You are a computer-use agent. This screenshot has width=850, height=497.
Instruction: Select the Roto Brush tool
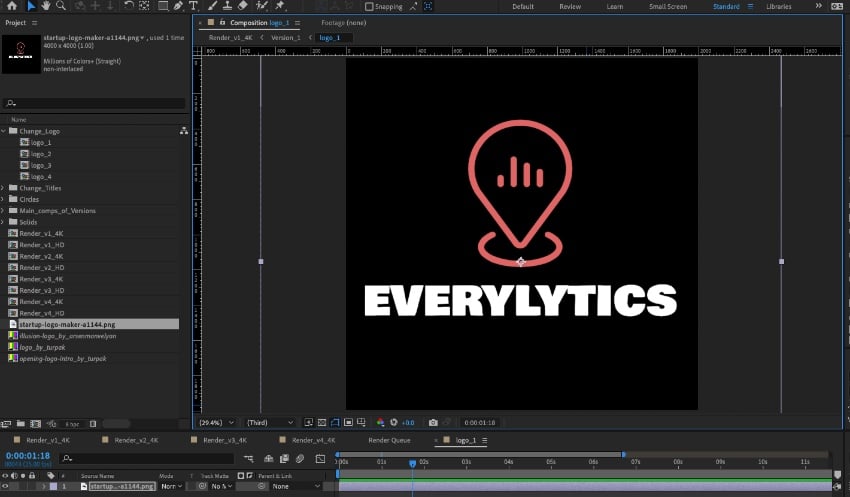(262, 6)
